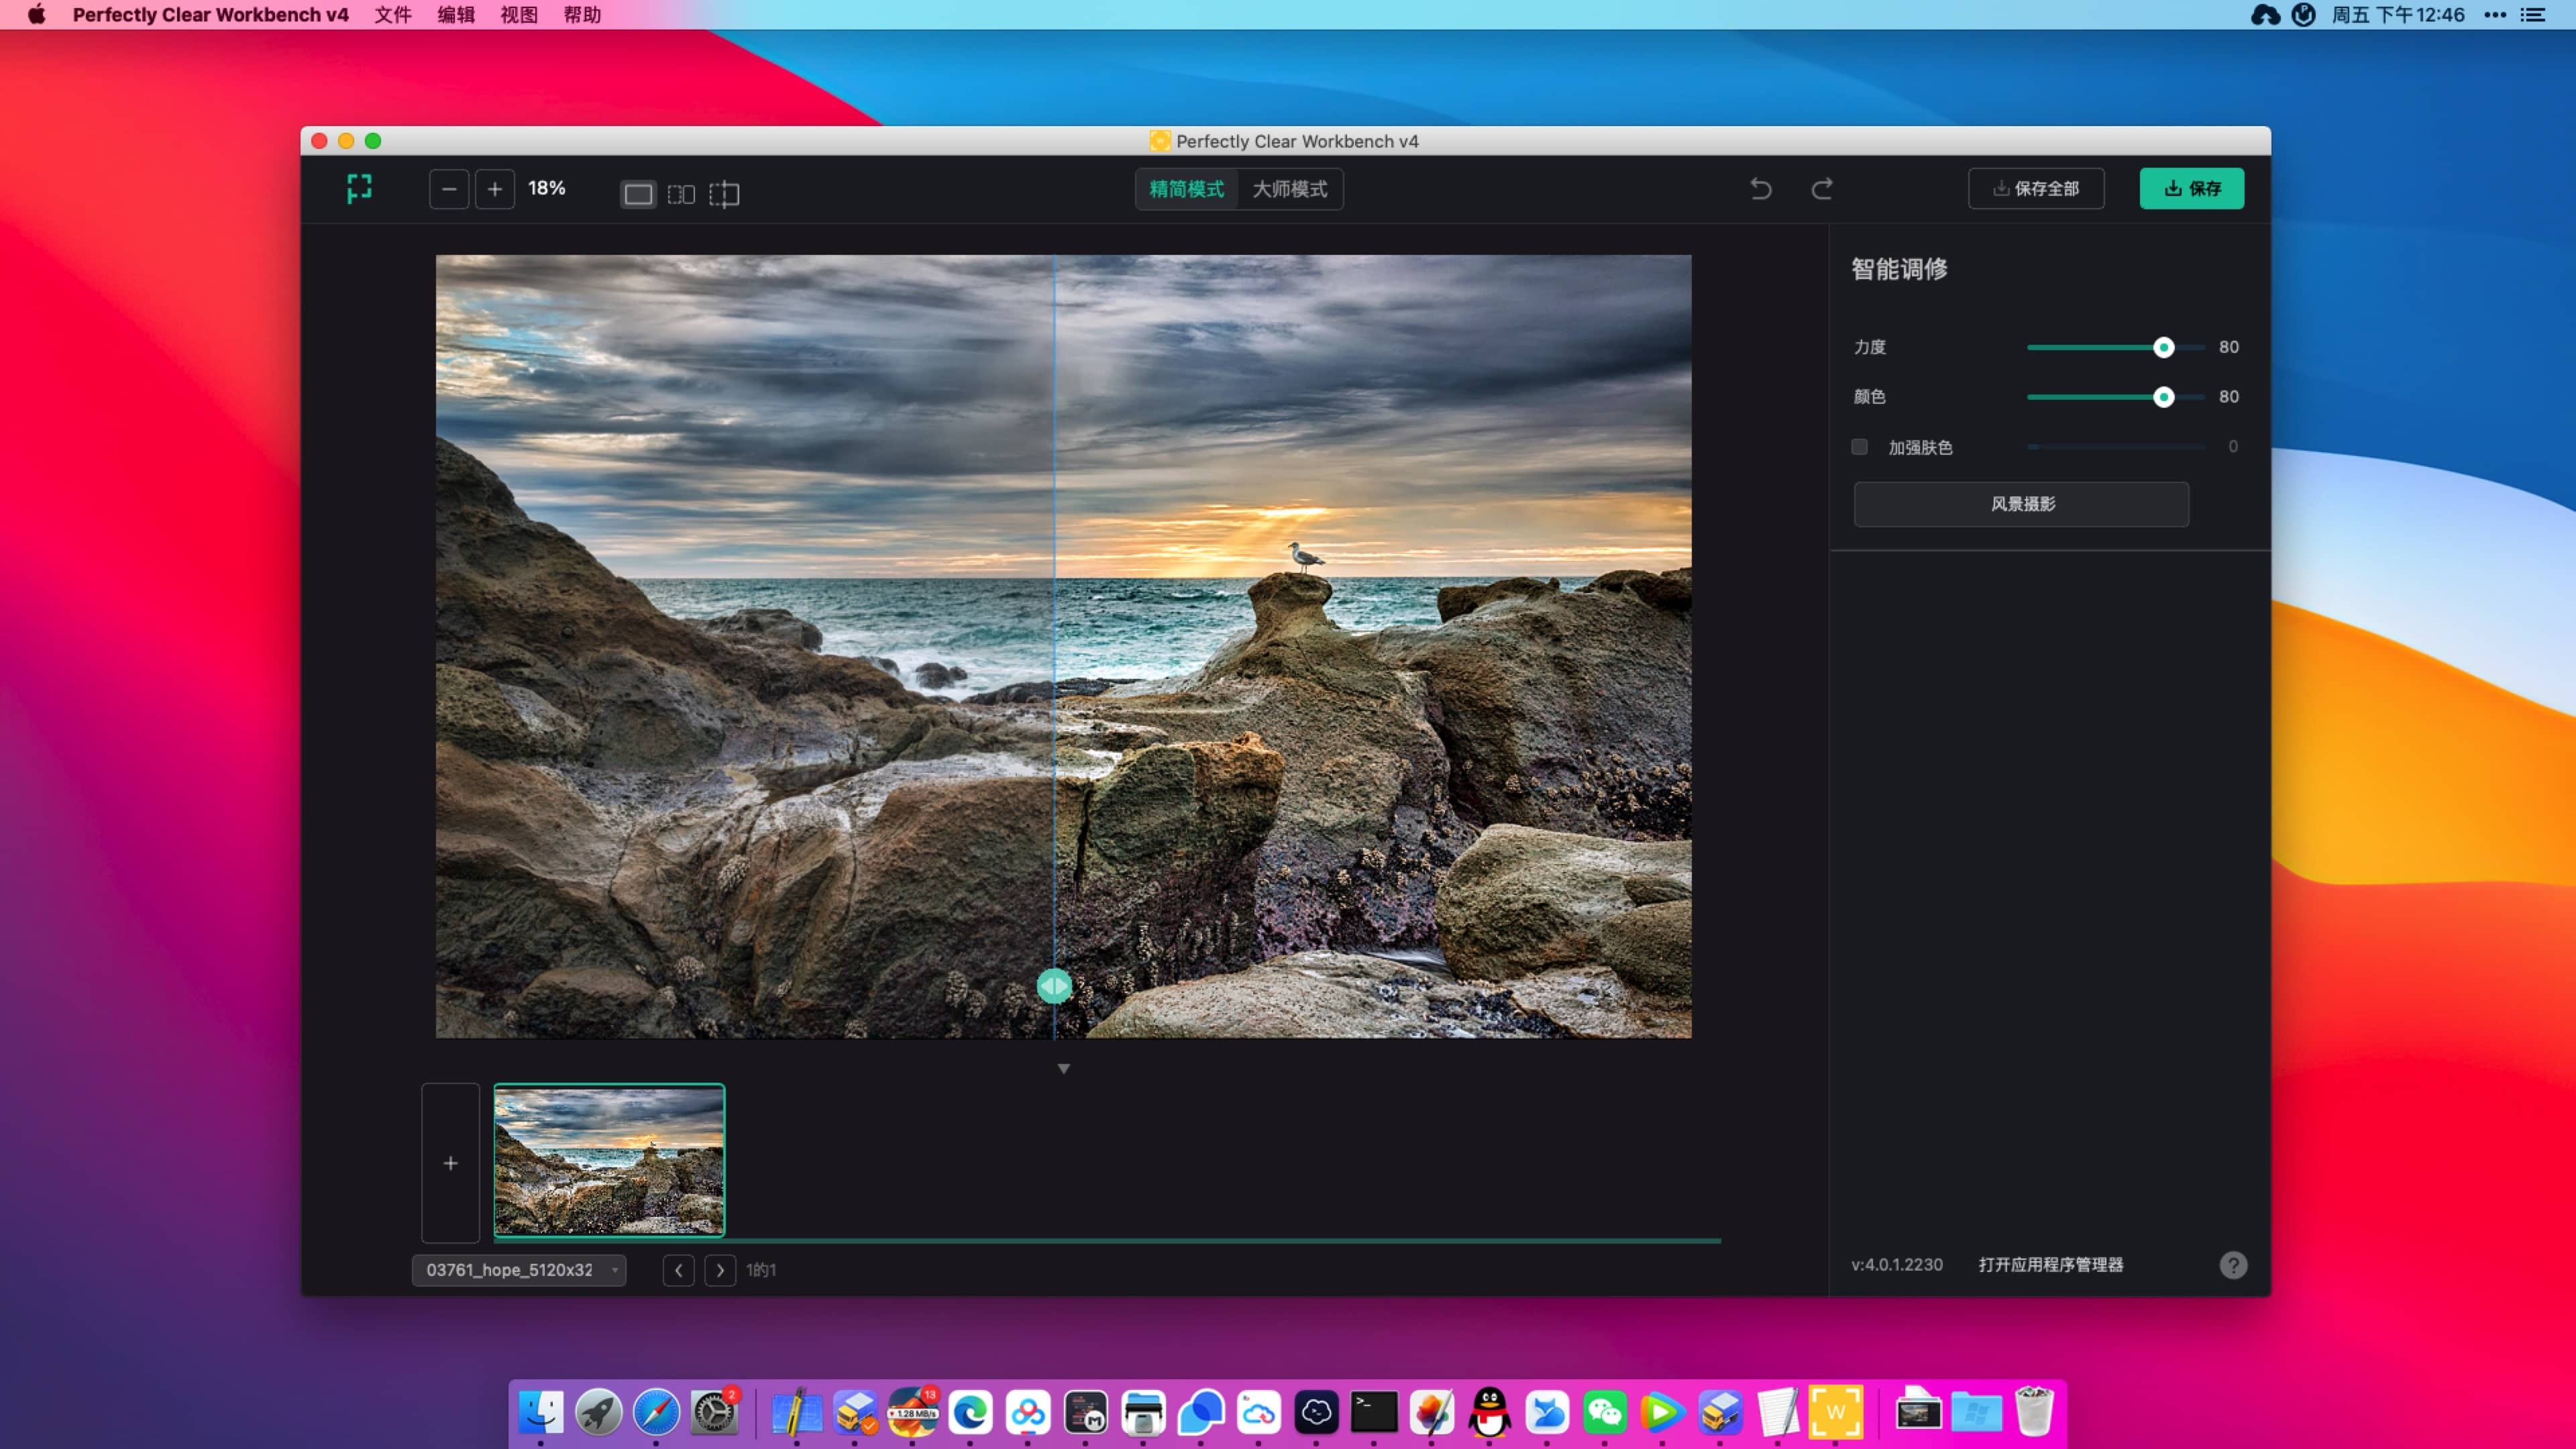Open TextEdit icon in dock

[x=1778, y=1413]
